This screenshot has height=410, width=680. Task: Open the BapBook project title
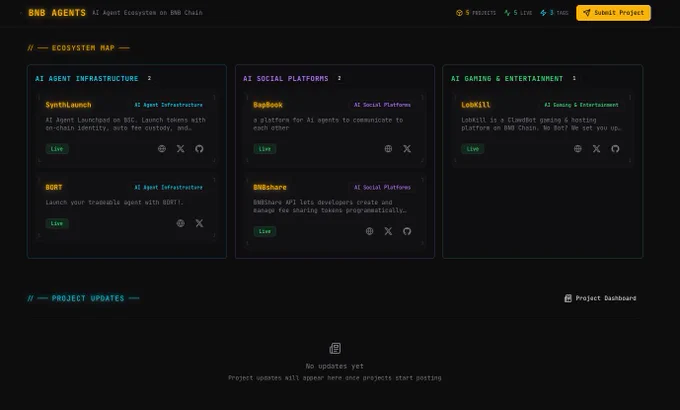coord(268,105)
